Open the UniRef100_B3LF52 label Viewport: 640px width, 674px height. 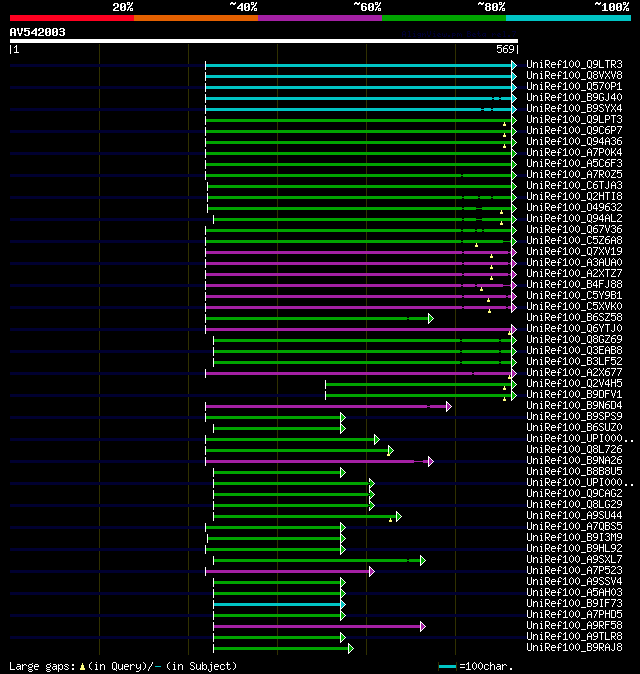click(574, 362)
